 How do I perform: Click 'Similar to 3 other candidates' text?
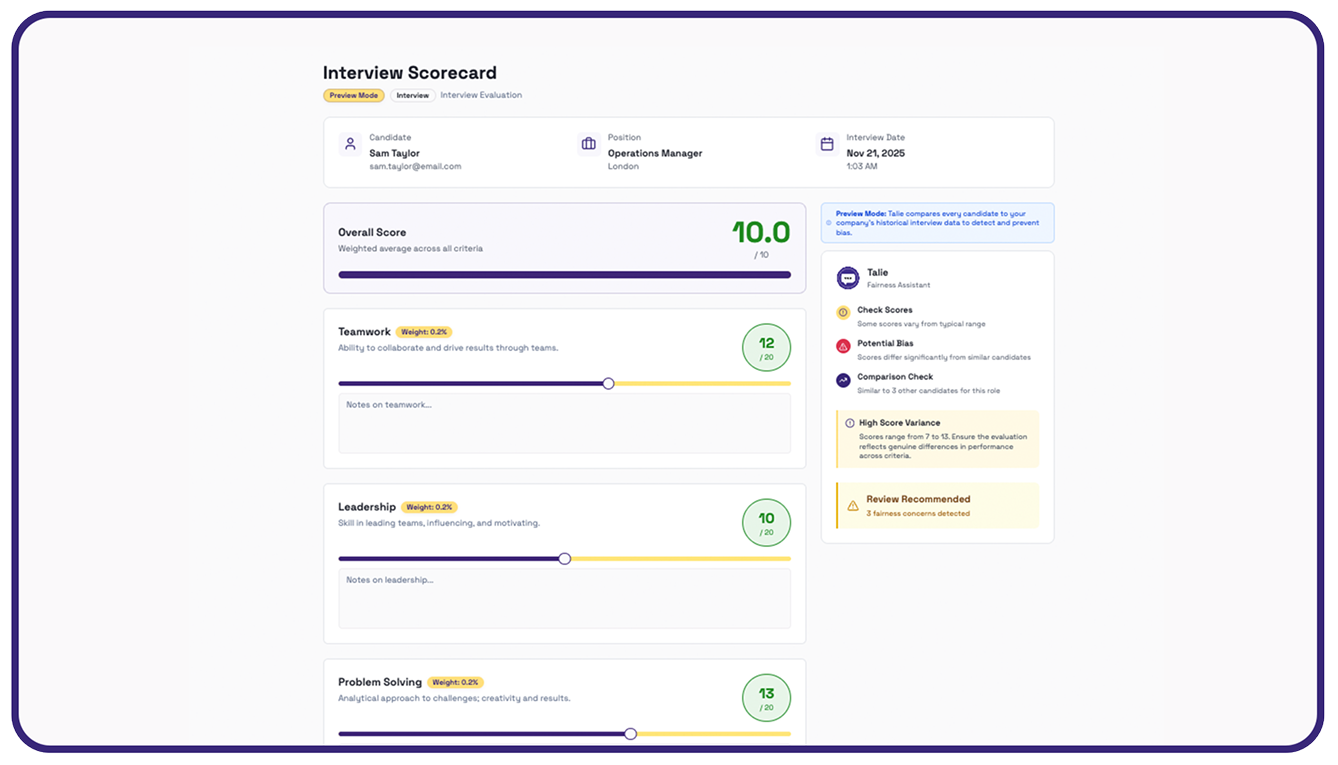pos(928,391)
